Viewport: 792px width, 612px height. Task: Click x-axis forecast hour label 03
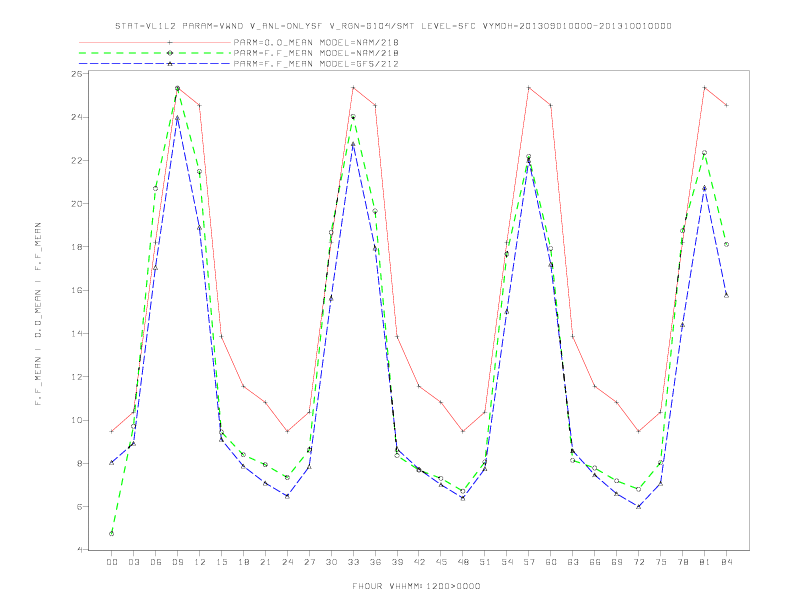pos(133,562)
